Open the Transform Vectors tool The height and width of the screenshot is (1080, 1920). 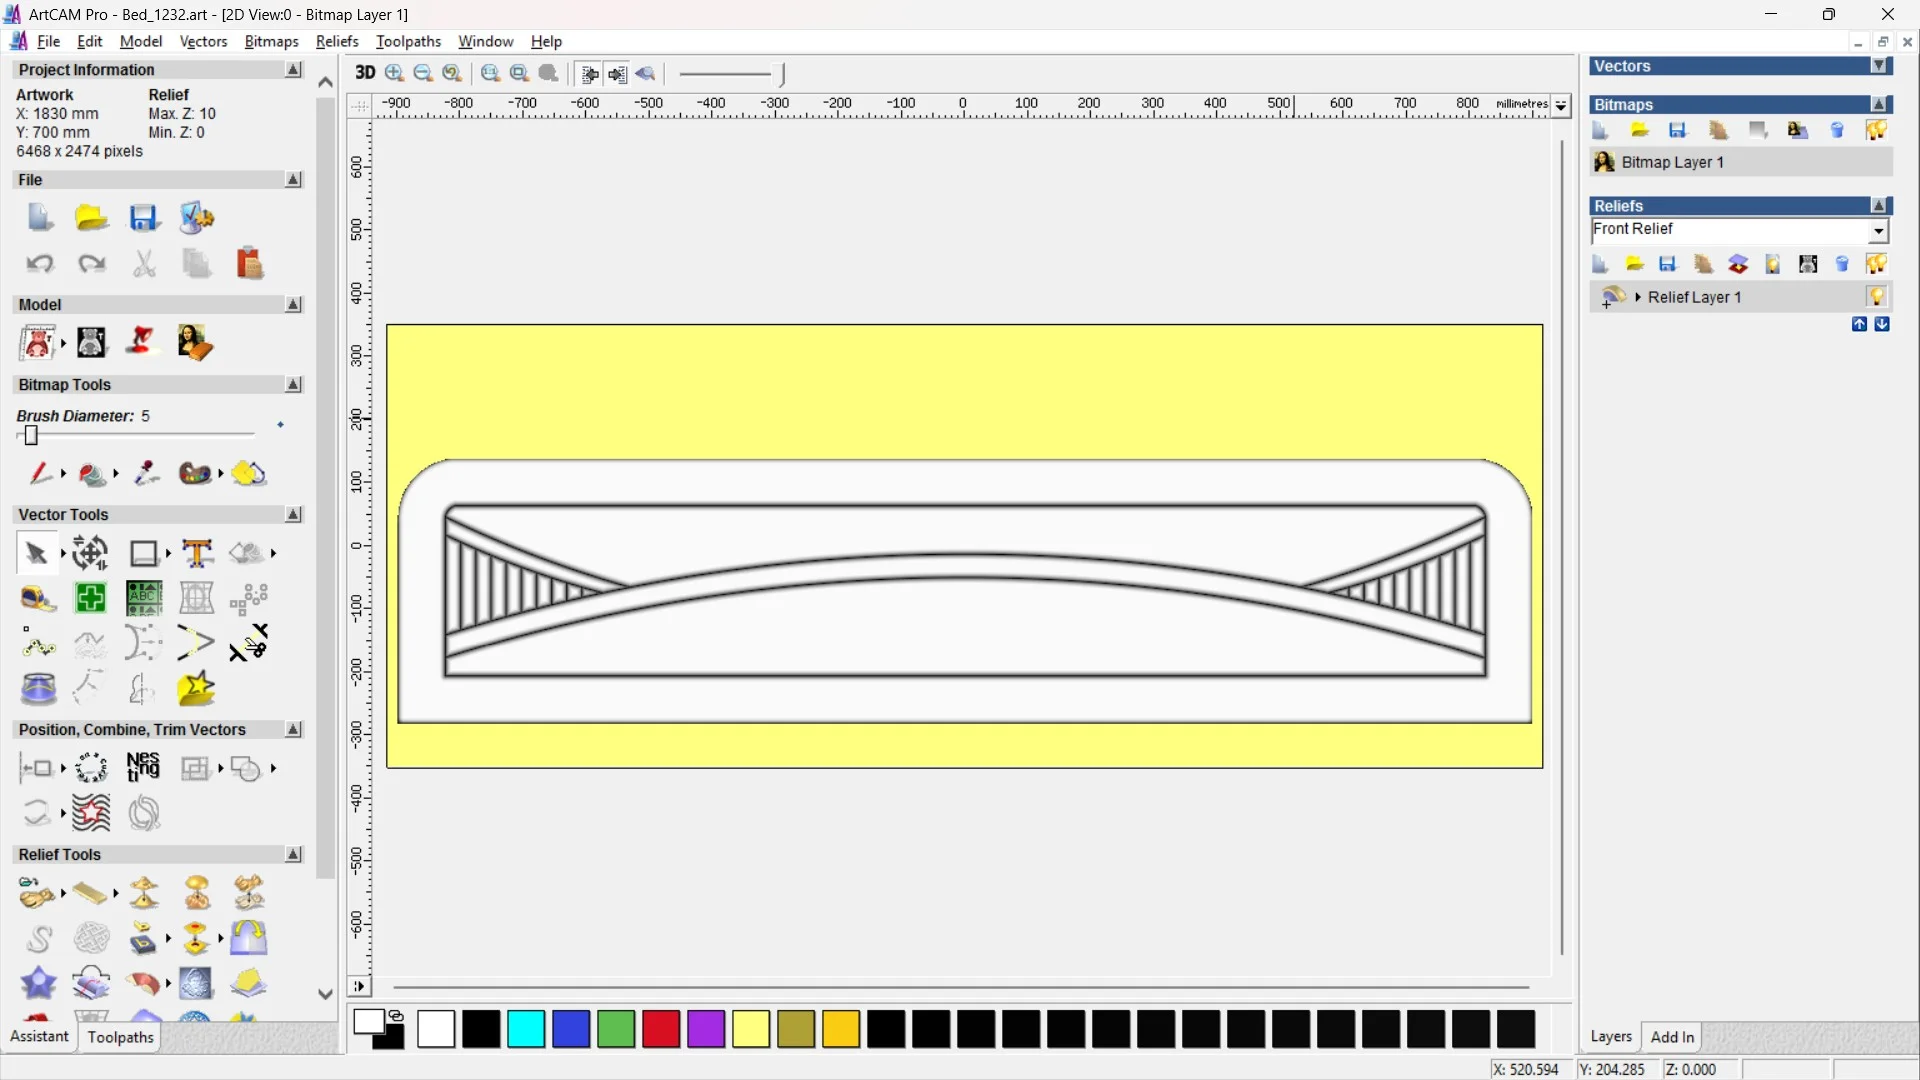pos(91,553)
